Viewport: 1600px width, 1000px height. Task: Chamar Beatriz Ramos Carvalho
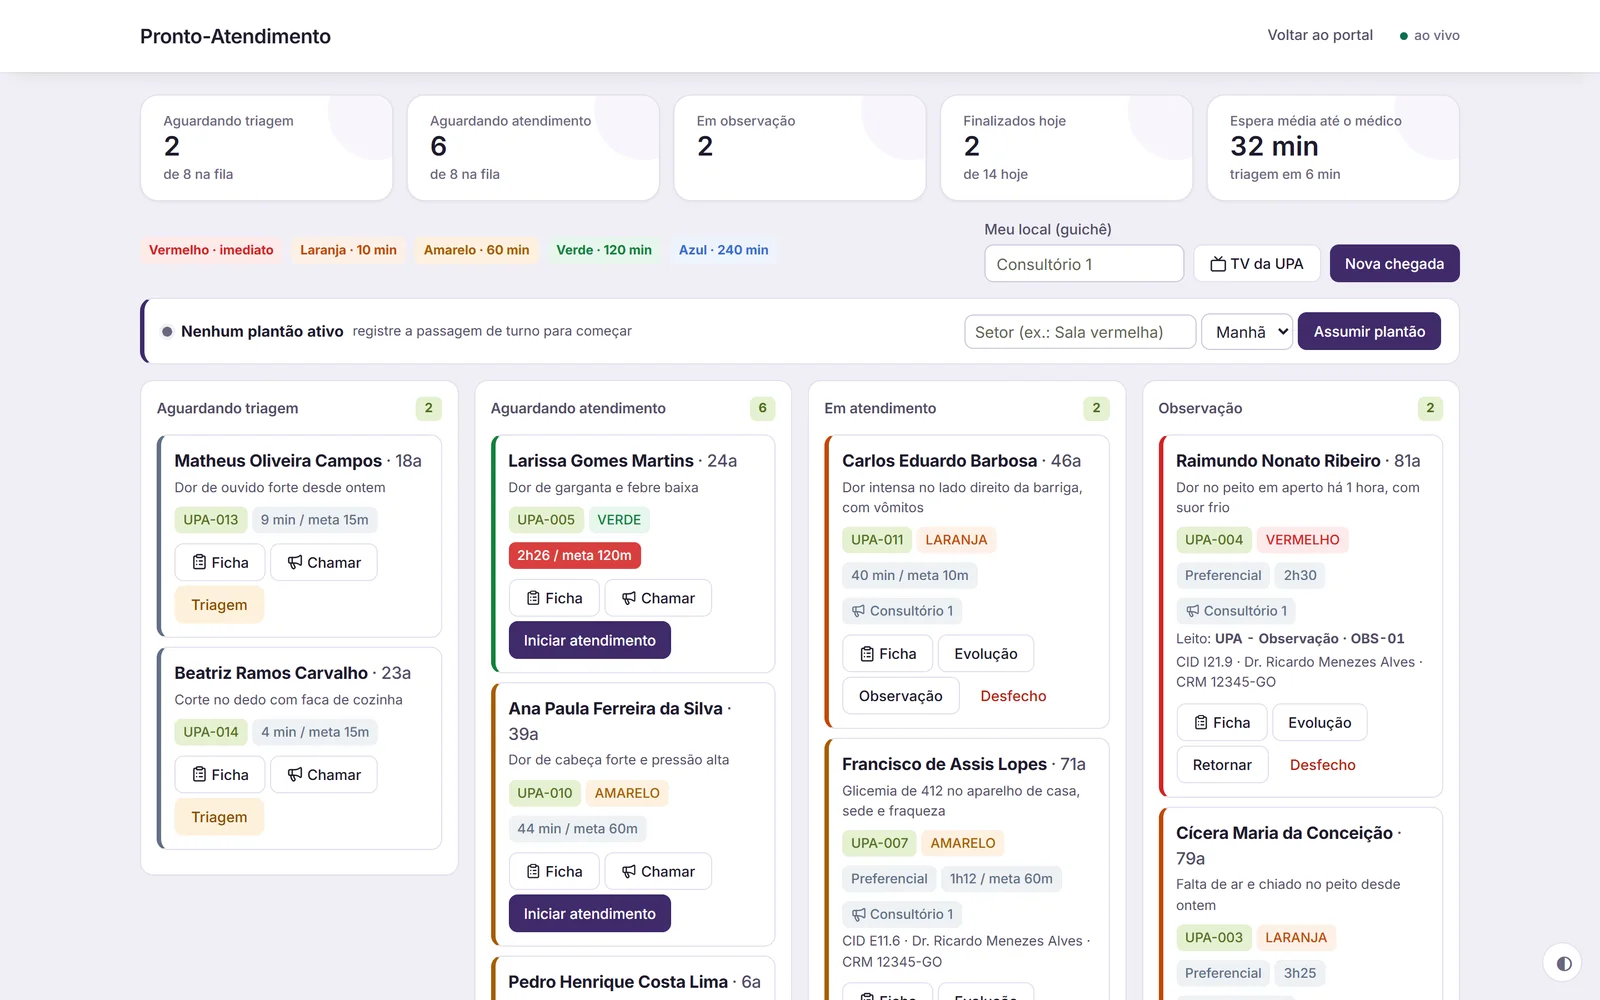[x=324, y=775]
